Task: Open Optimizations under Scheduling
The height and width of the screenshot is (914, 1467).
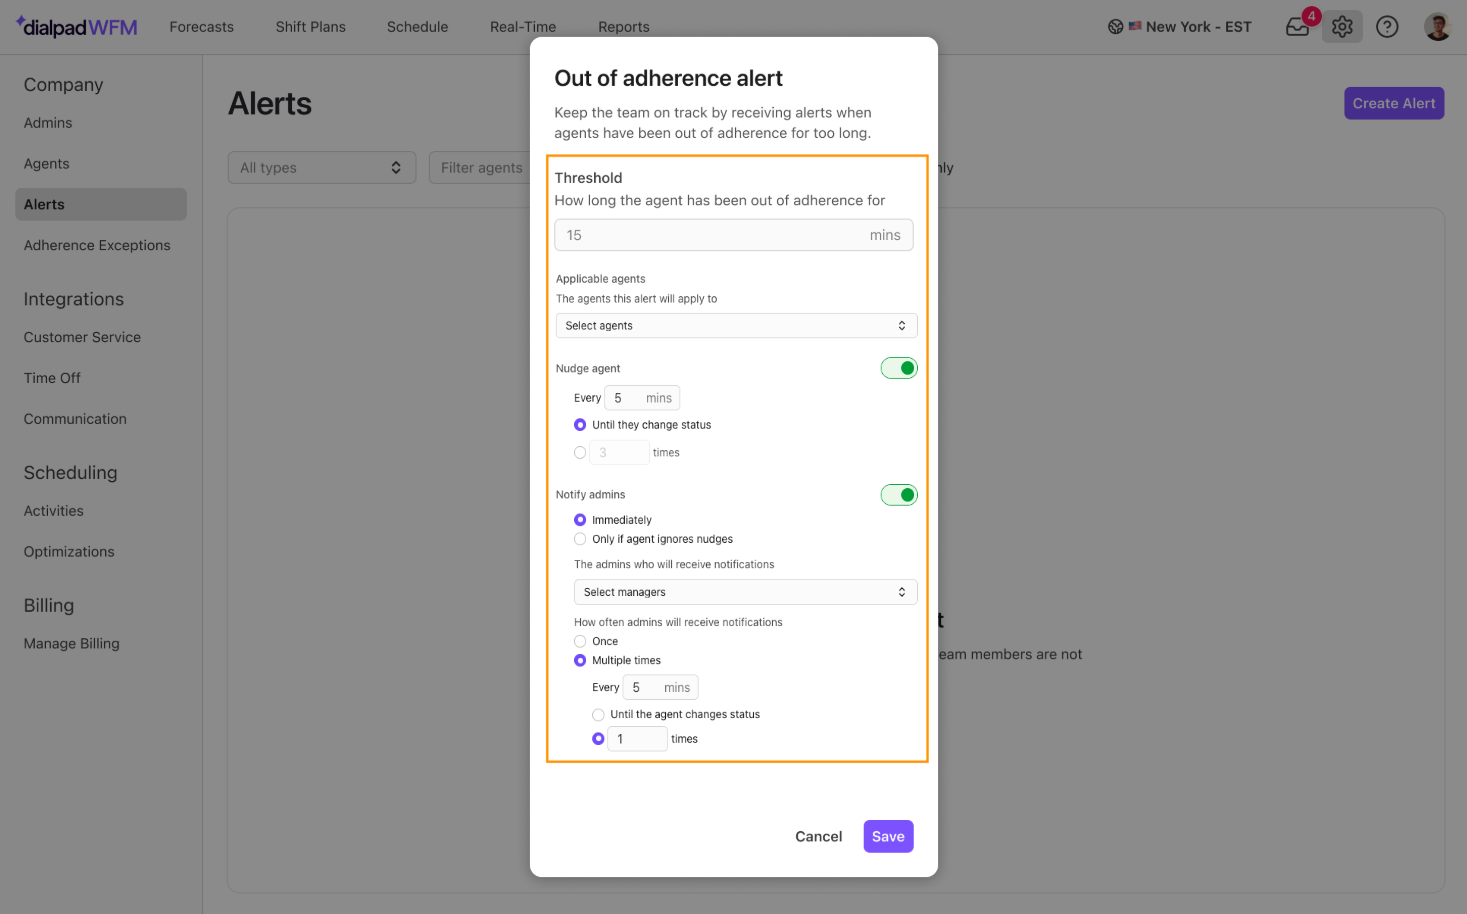Action: coord(69,552)
